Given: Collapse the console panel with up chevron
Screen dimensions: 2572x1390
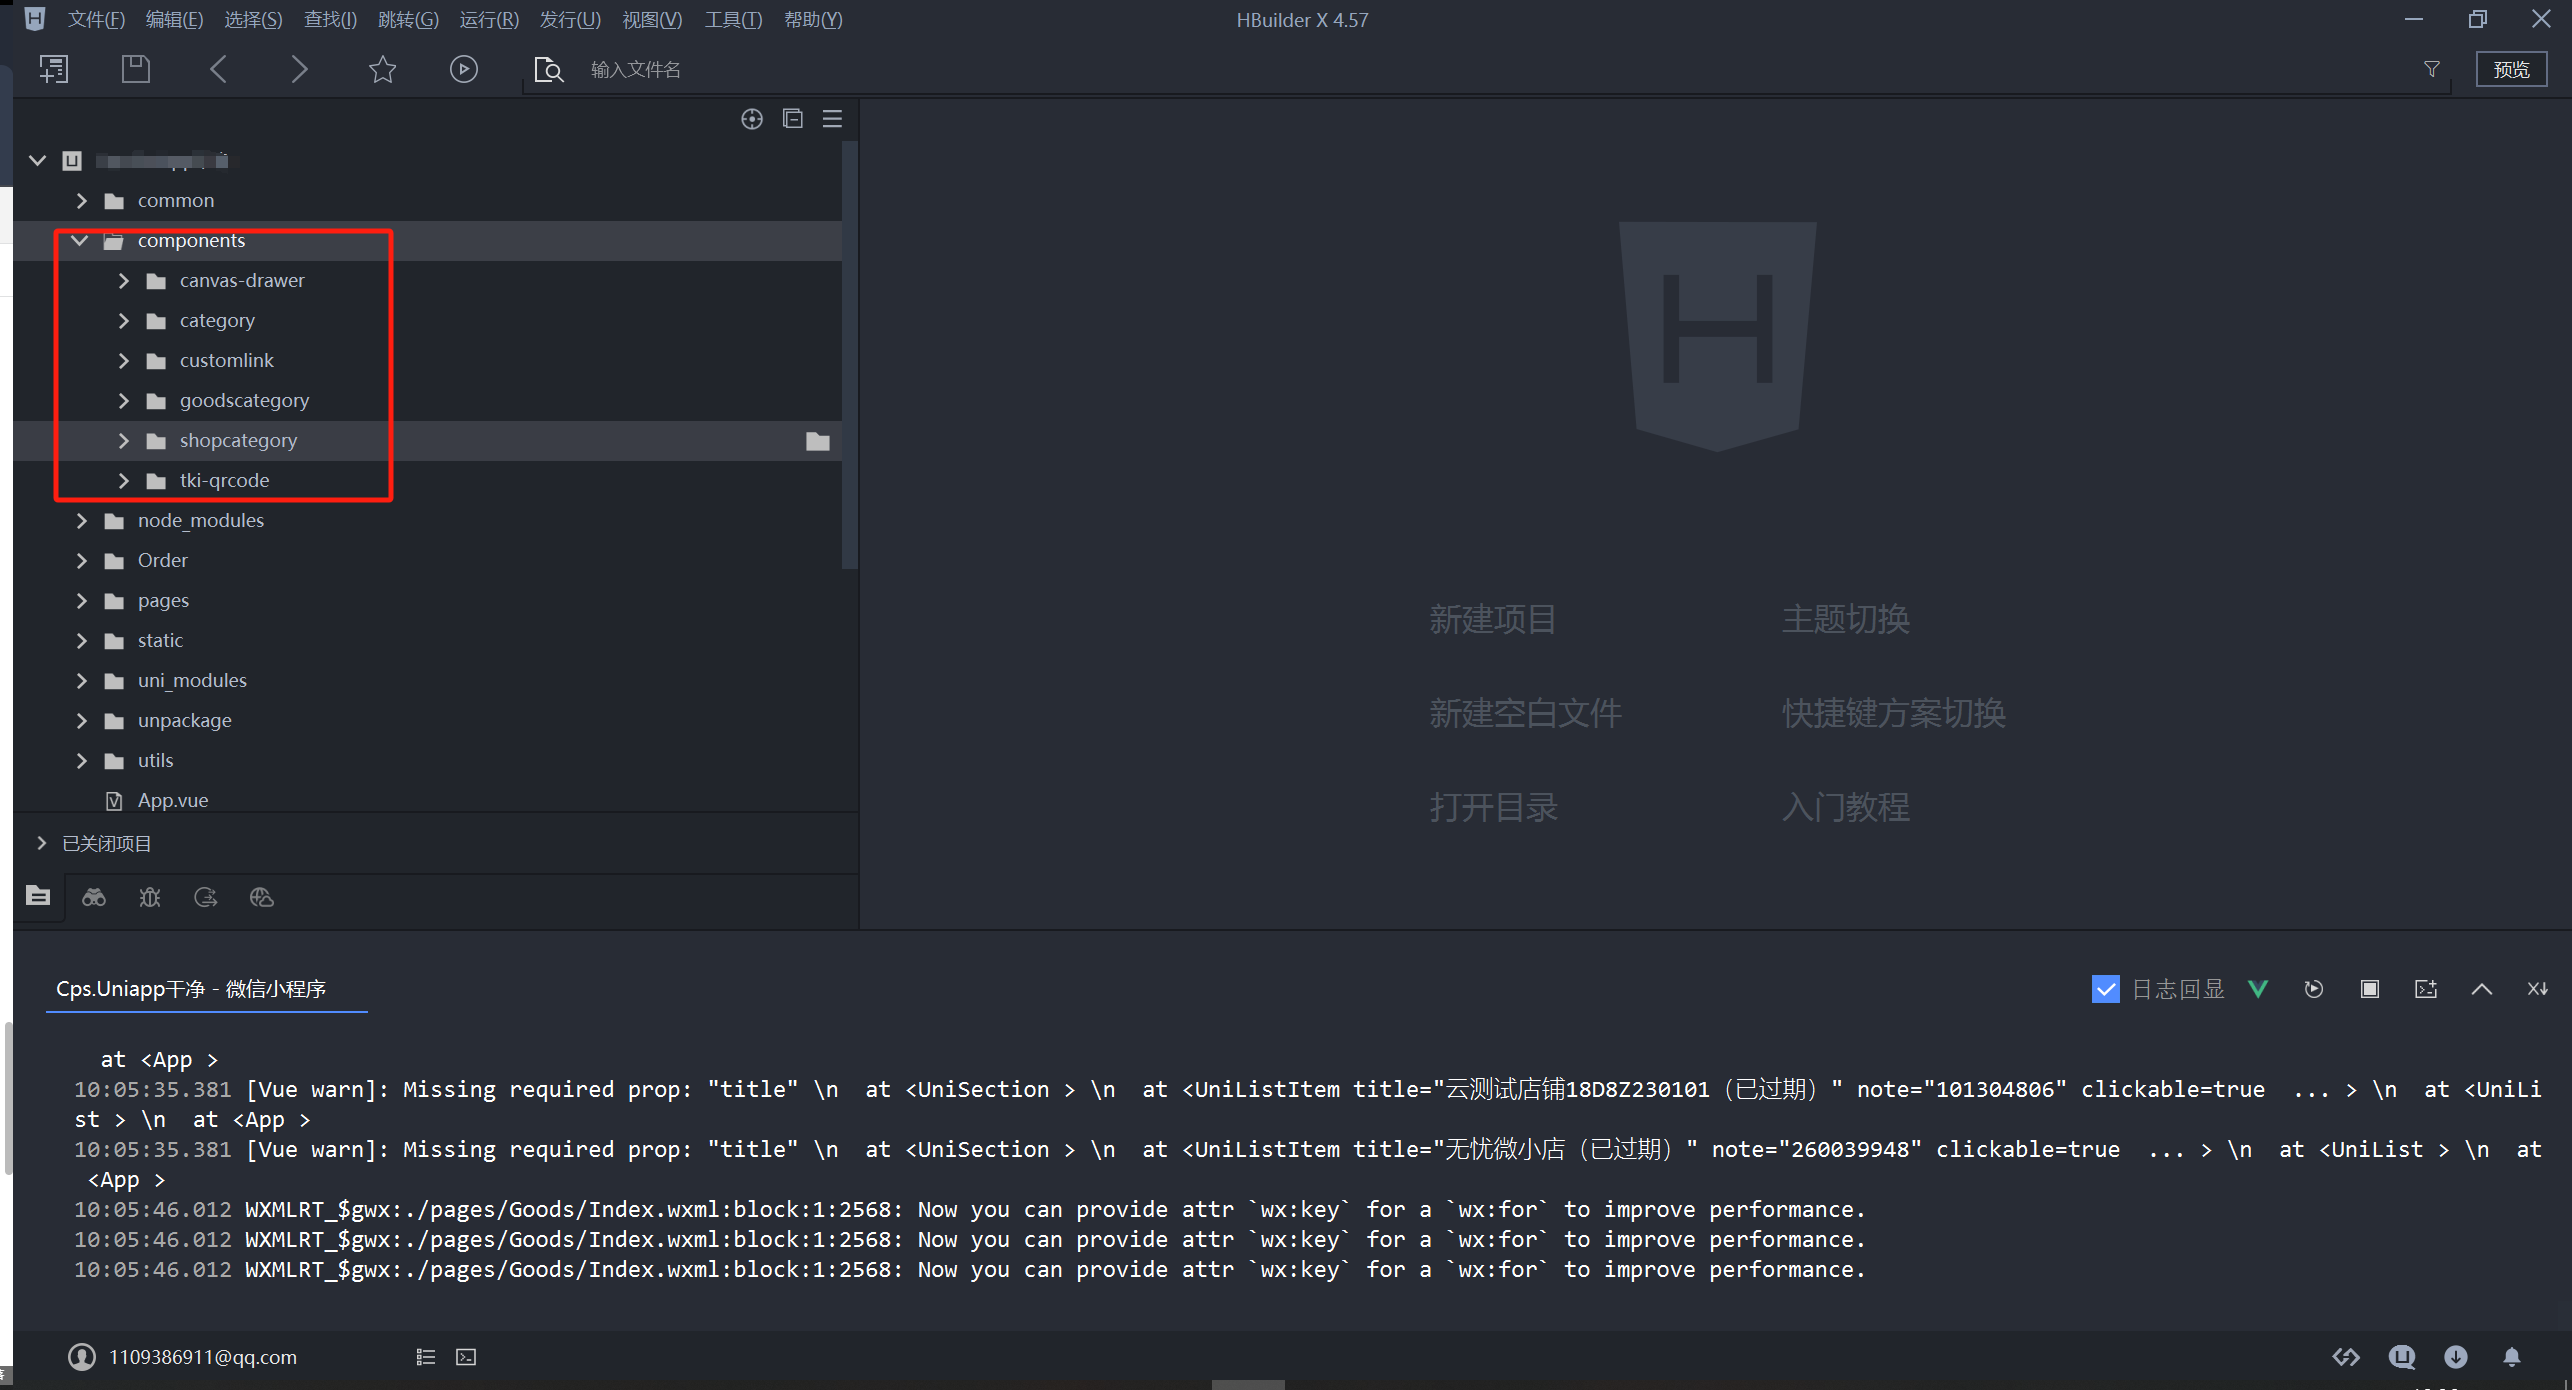Looking at the screenshot, I should [x=2481, y=989].
